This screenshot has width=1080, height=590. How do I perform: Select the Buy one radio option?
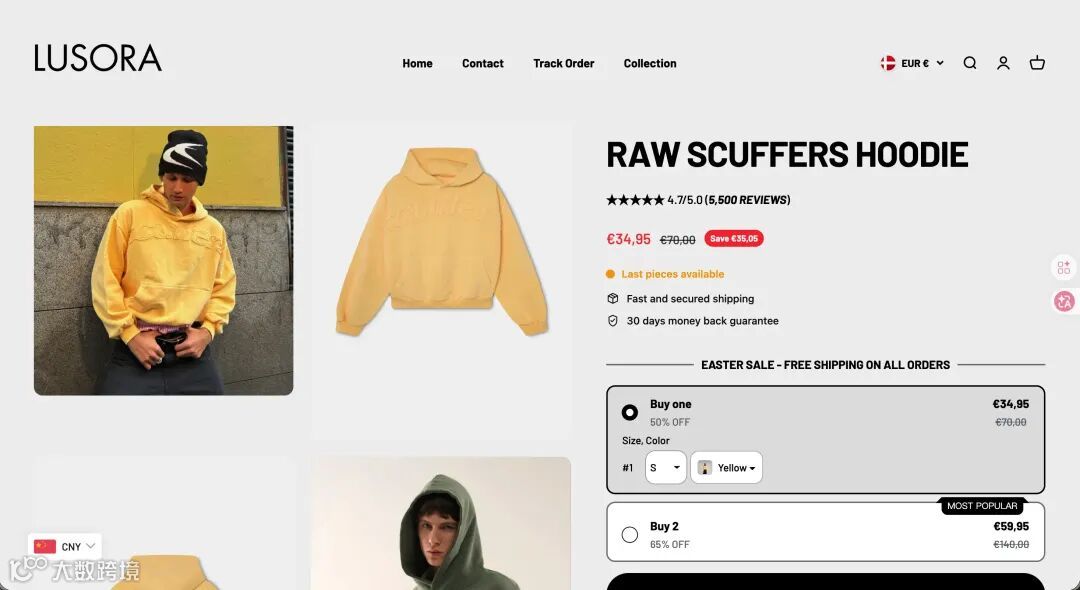pos(630,412)
